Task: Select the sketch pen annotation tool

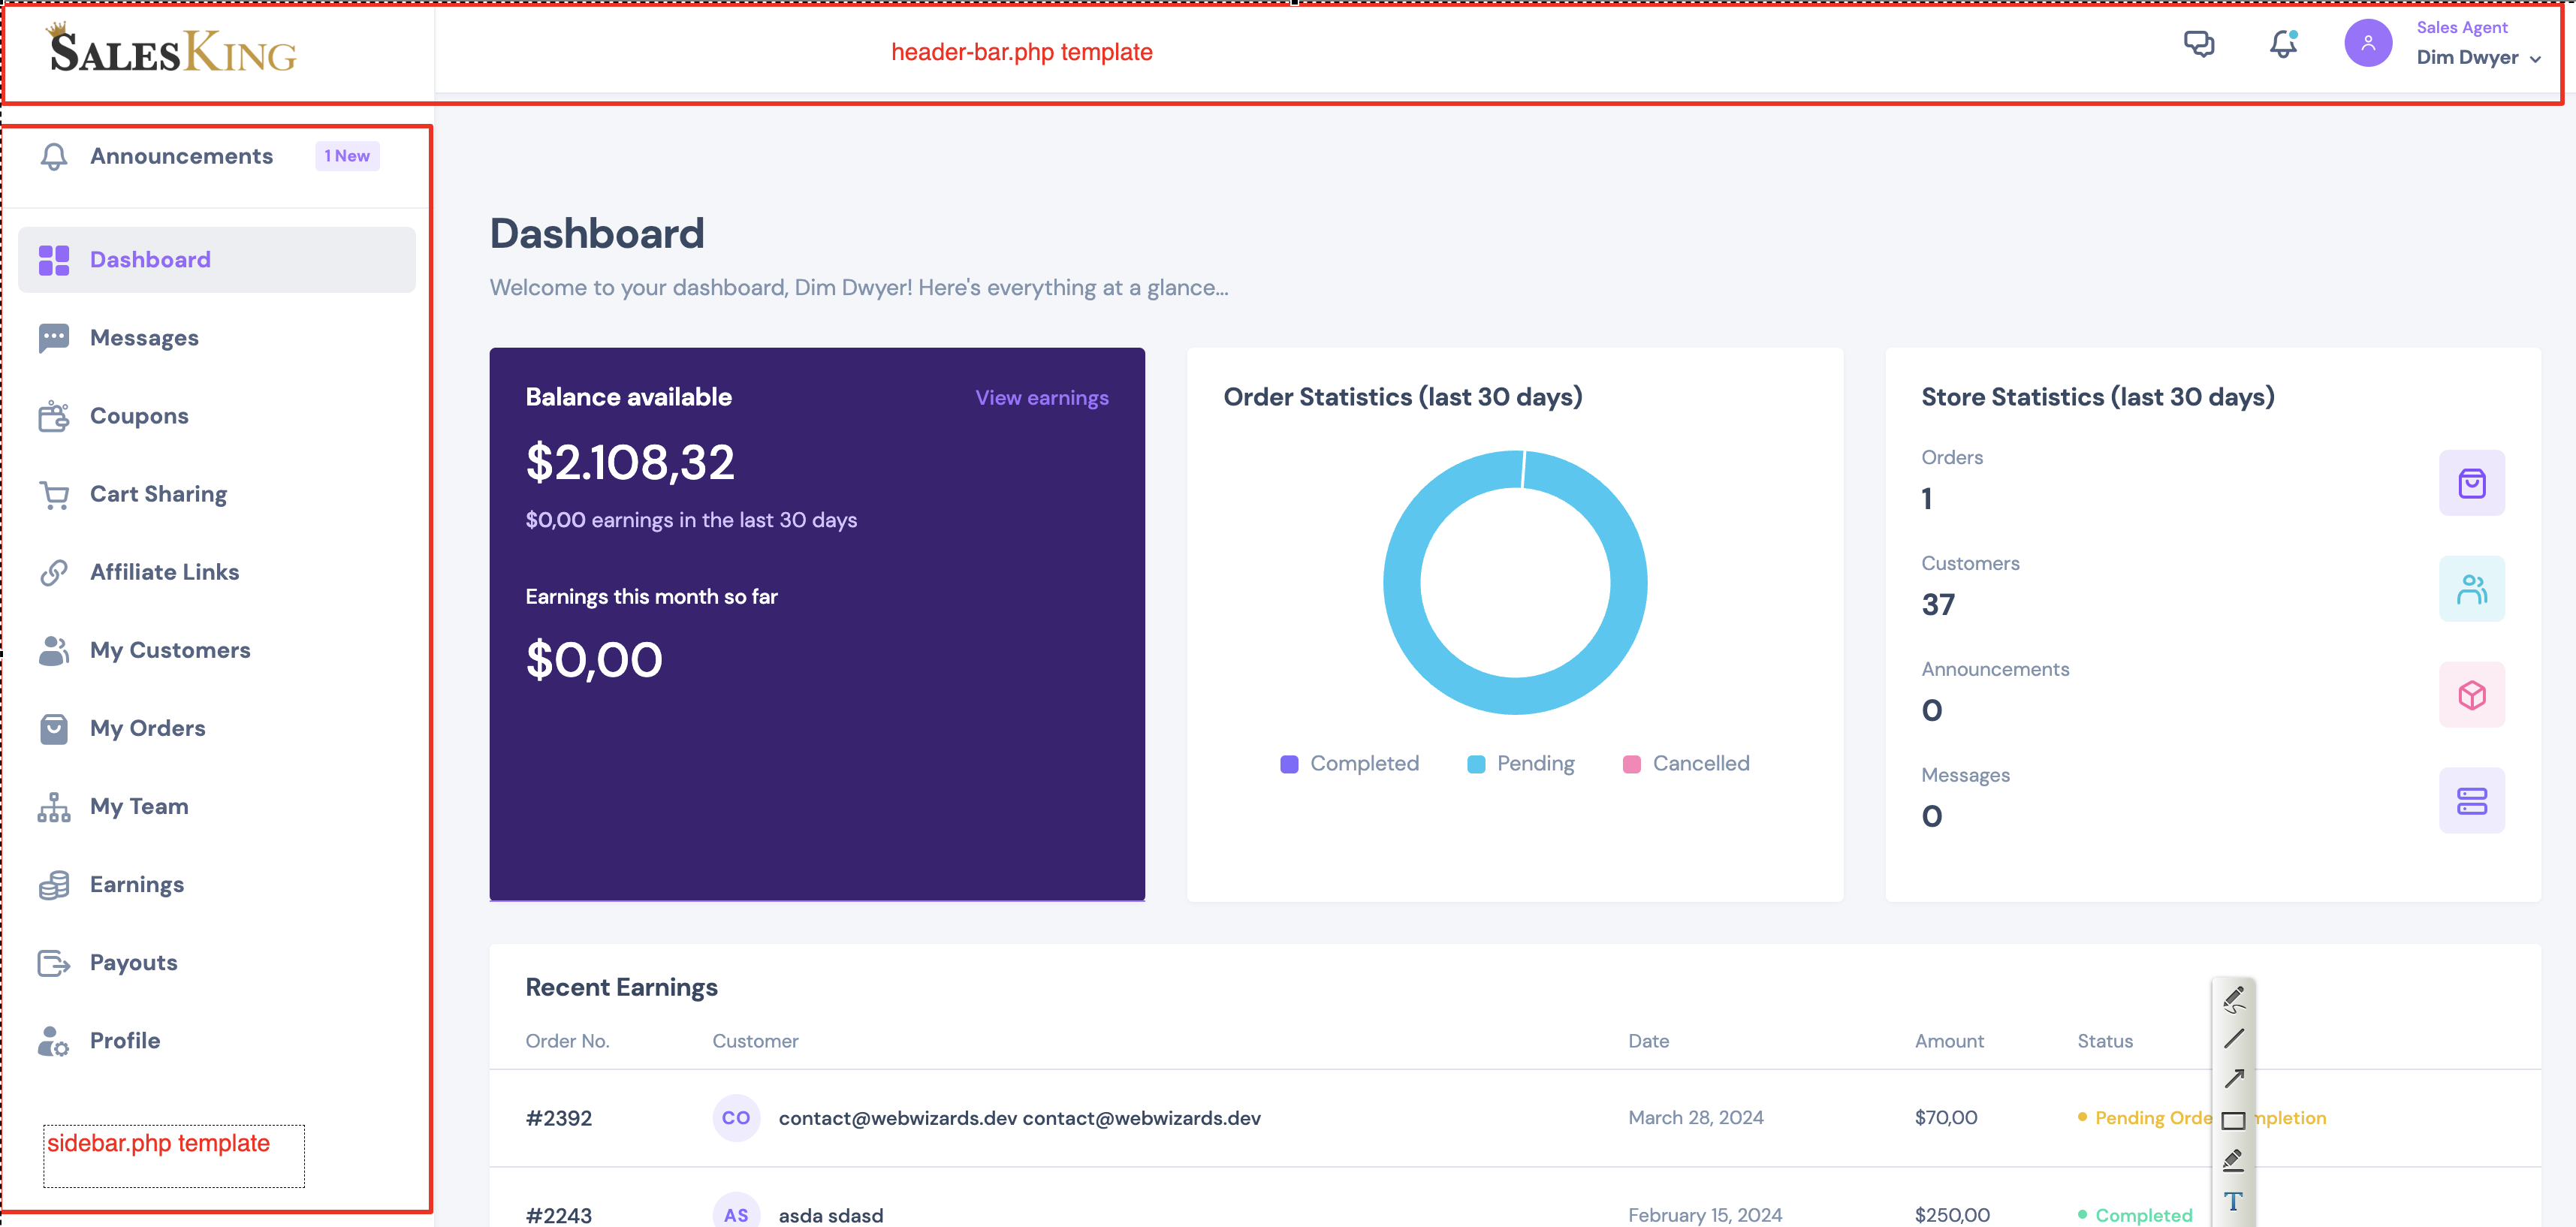Action: pyautogui.click(x=2234, y=999)
